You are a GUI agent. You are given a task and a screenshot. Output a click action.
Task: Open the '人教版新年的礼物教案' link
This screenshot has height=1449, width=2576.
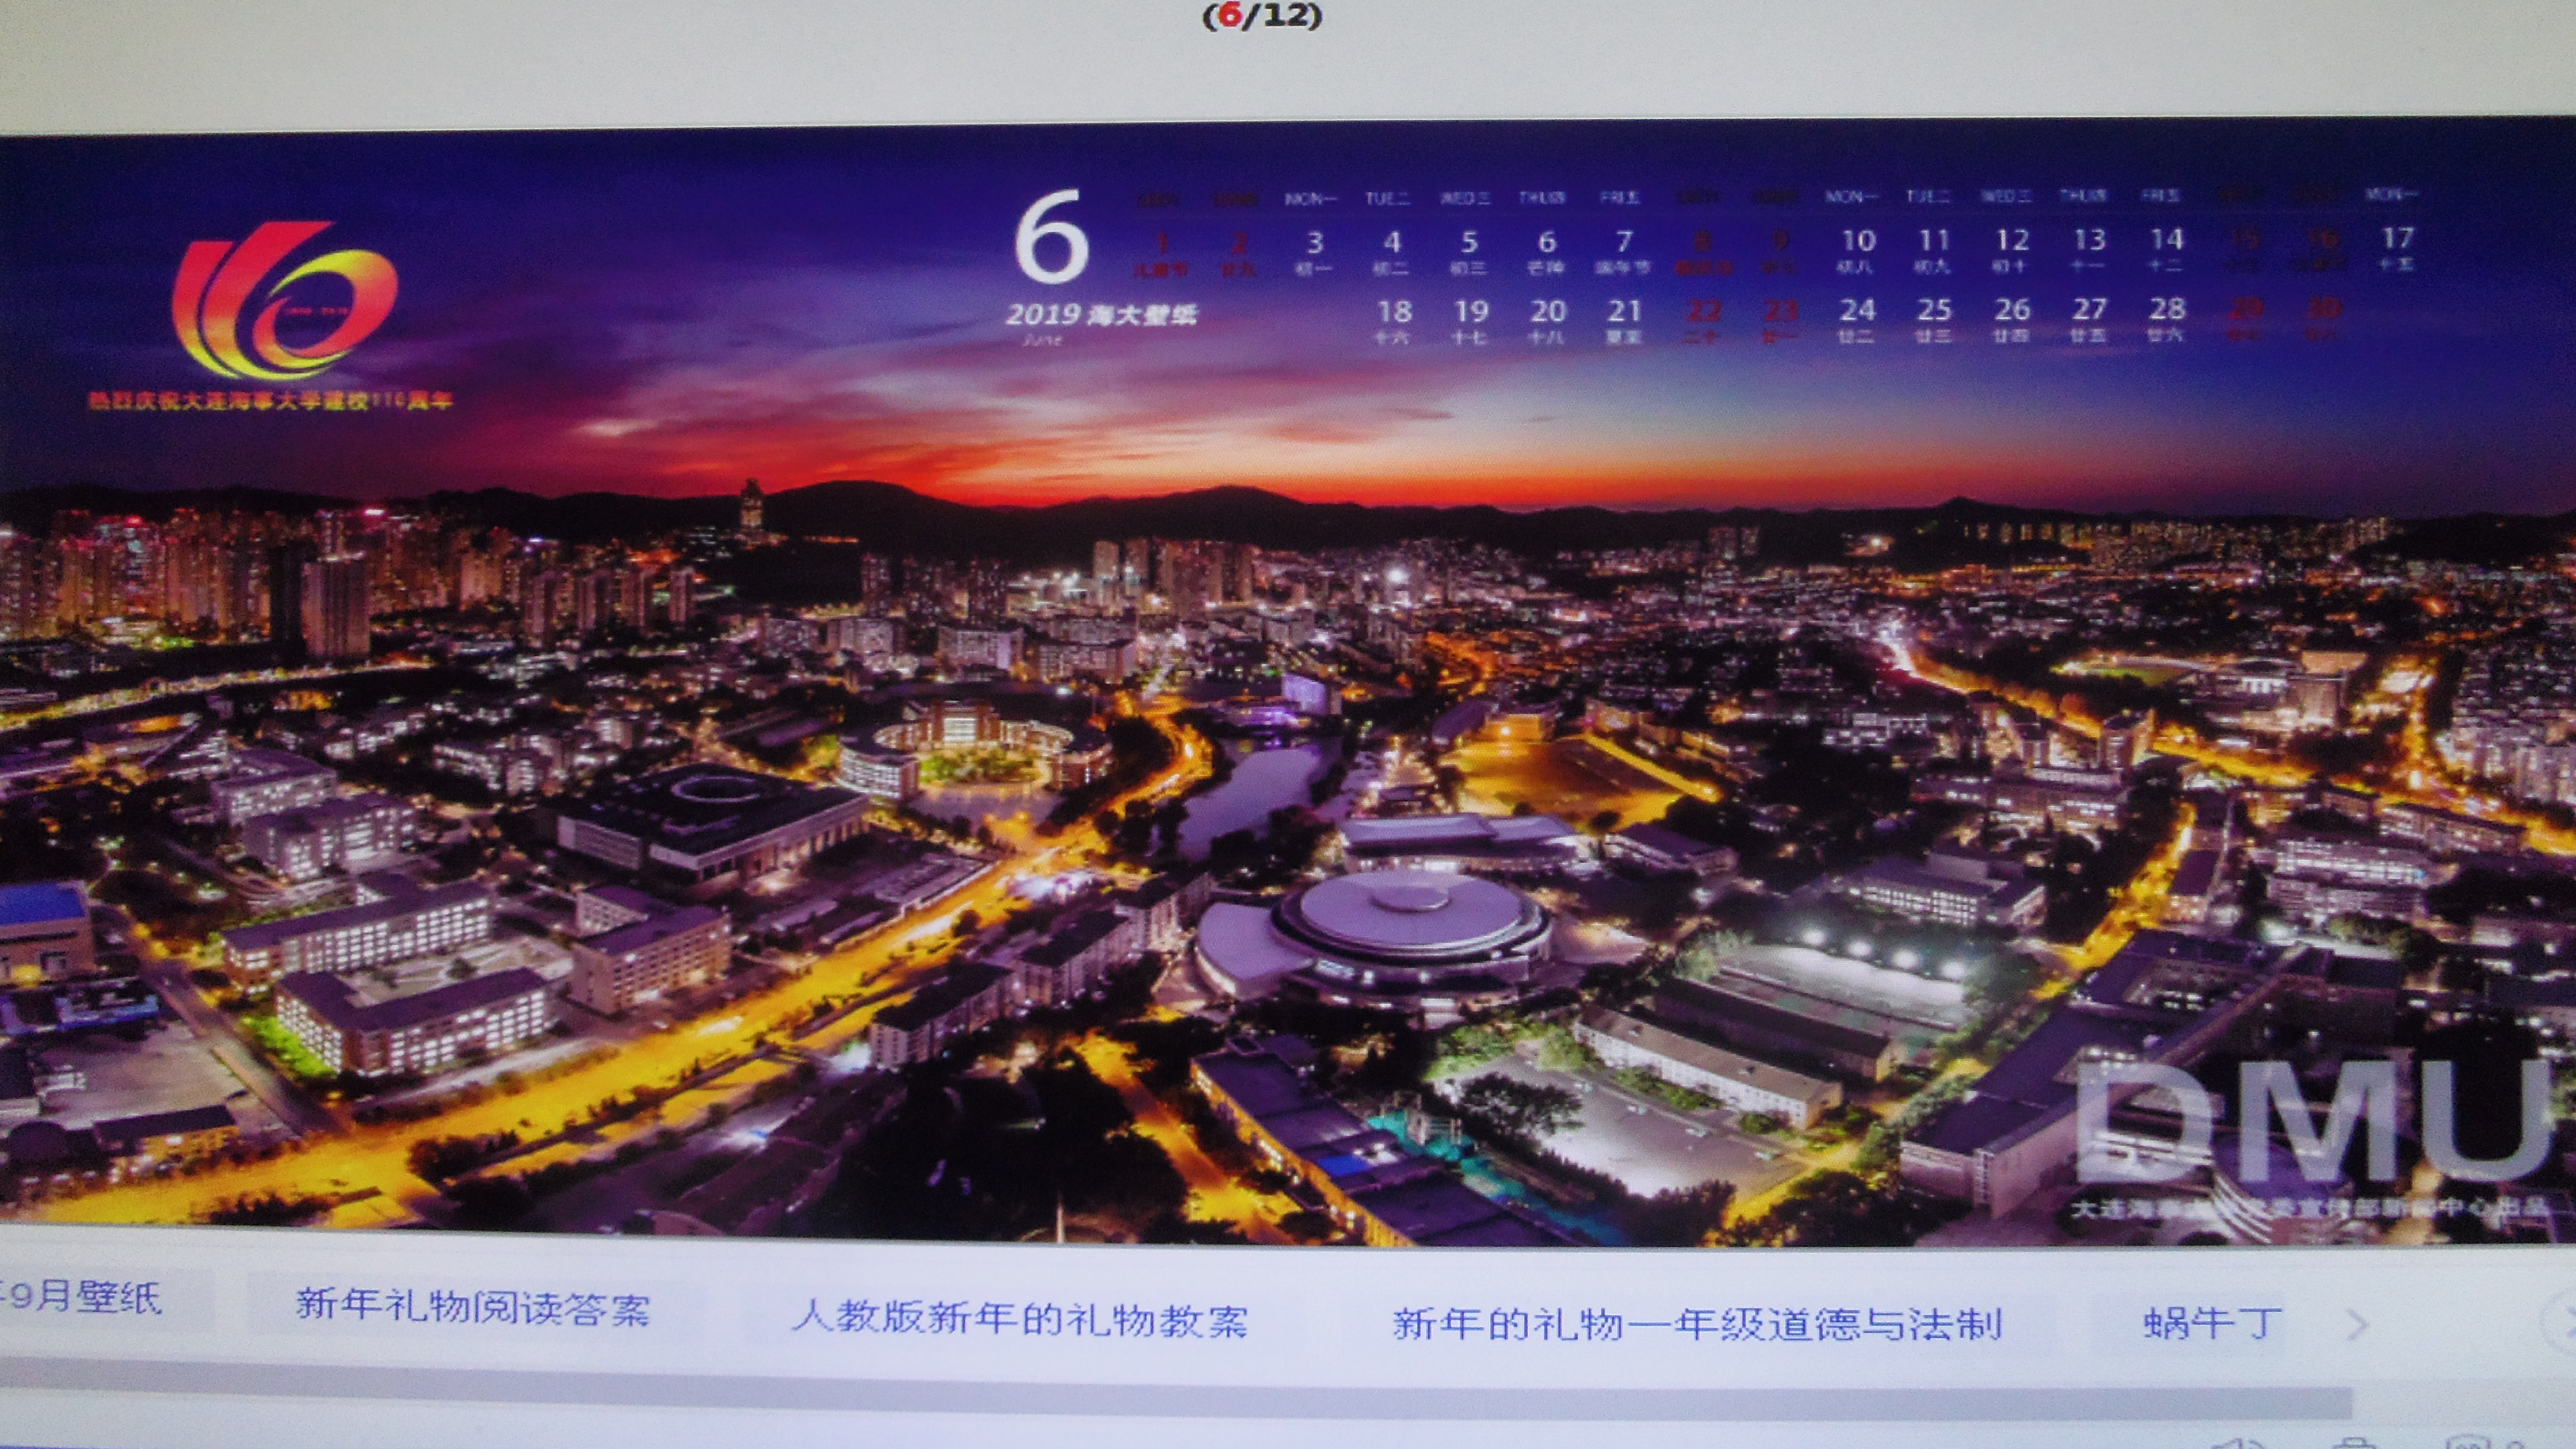tap(1020, 1319)
